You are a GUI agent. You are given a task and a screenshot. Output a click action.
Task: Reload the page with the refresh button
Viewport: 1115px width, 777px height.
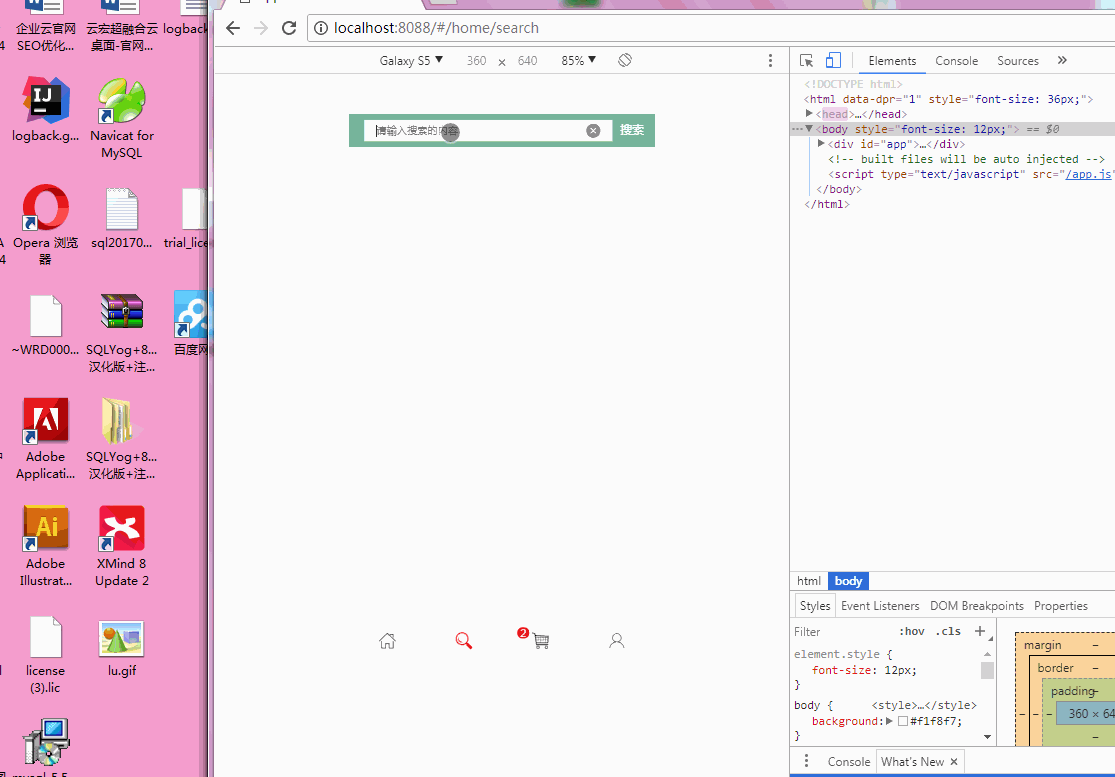289,28
